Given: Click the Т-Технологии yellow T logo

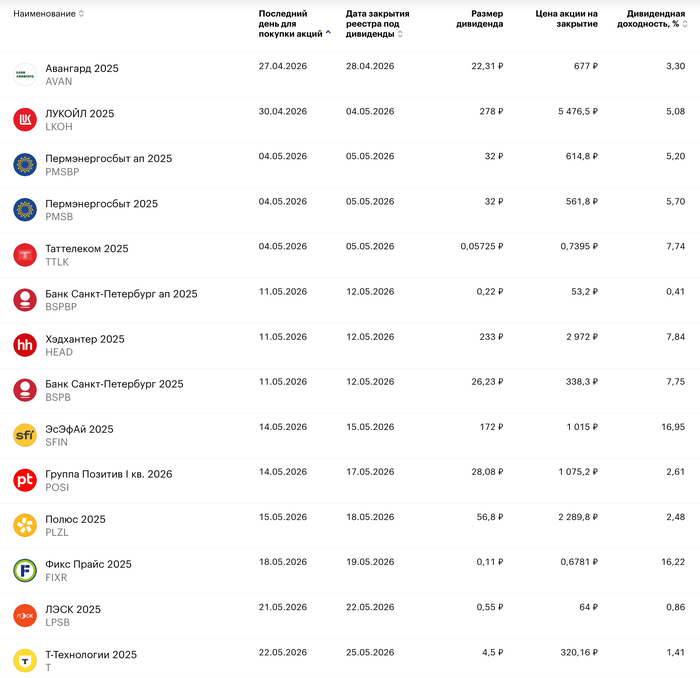Looking at the screenshot, I should [25, 660].
